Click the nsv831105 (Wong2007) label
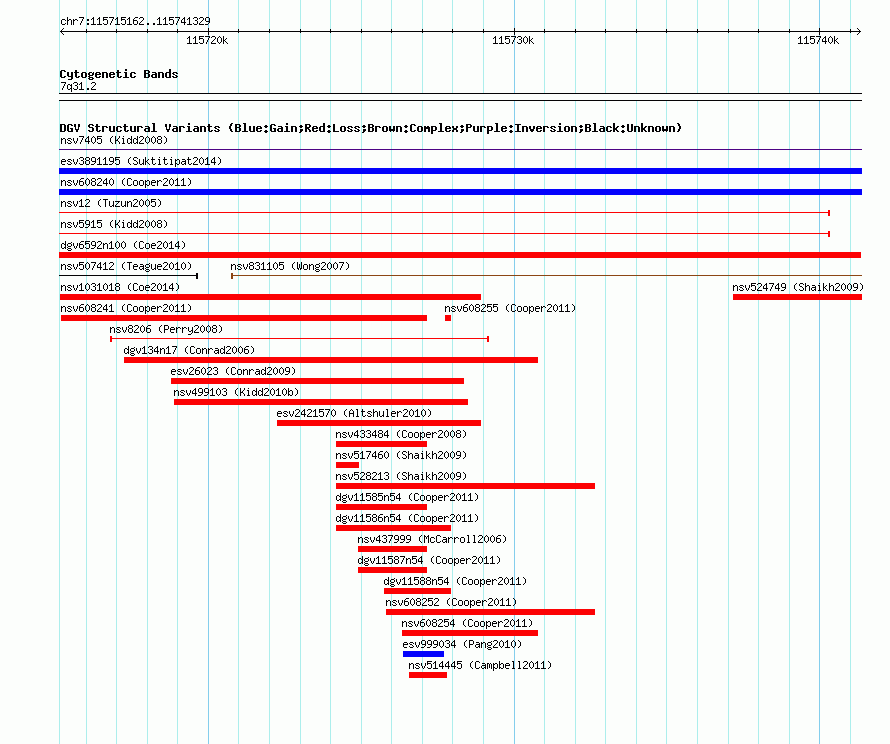 (290, 266)
